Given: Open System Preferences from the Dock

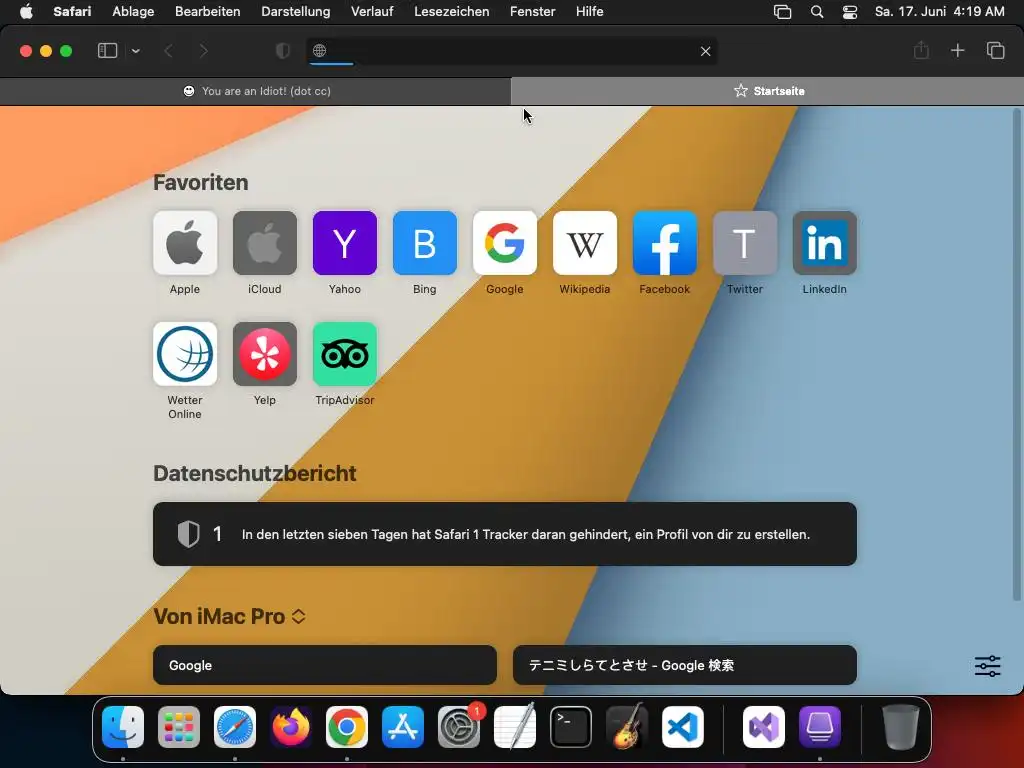Looking at the screenshot, I should (459, 727).
